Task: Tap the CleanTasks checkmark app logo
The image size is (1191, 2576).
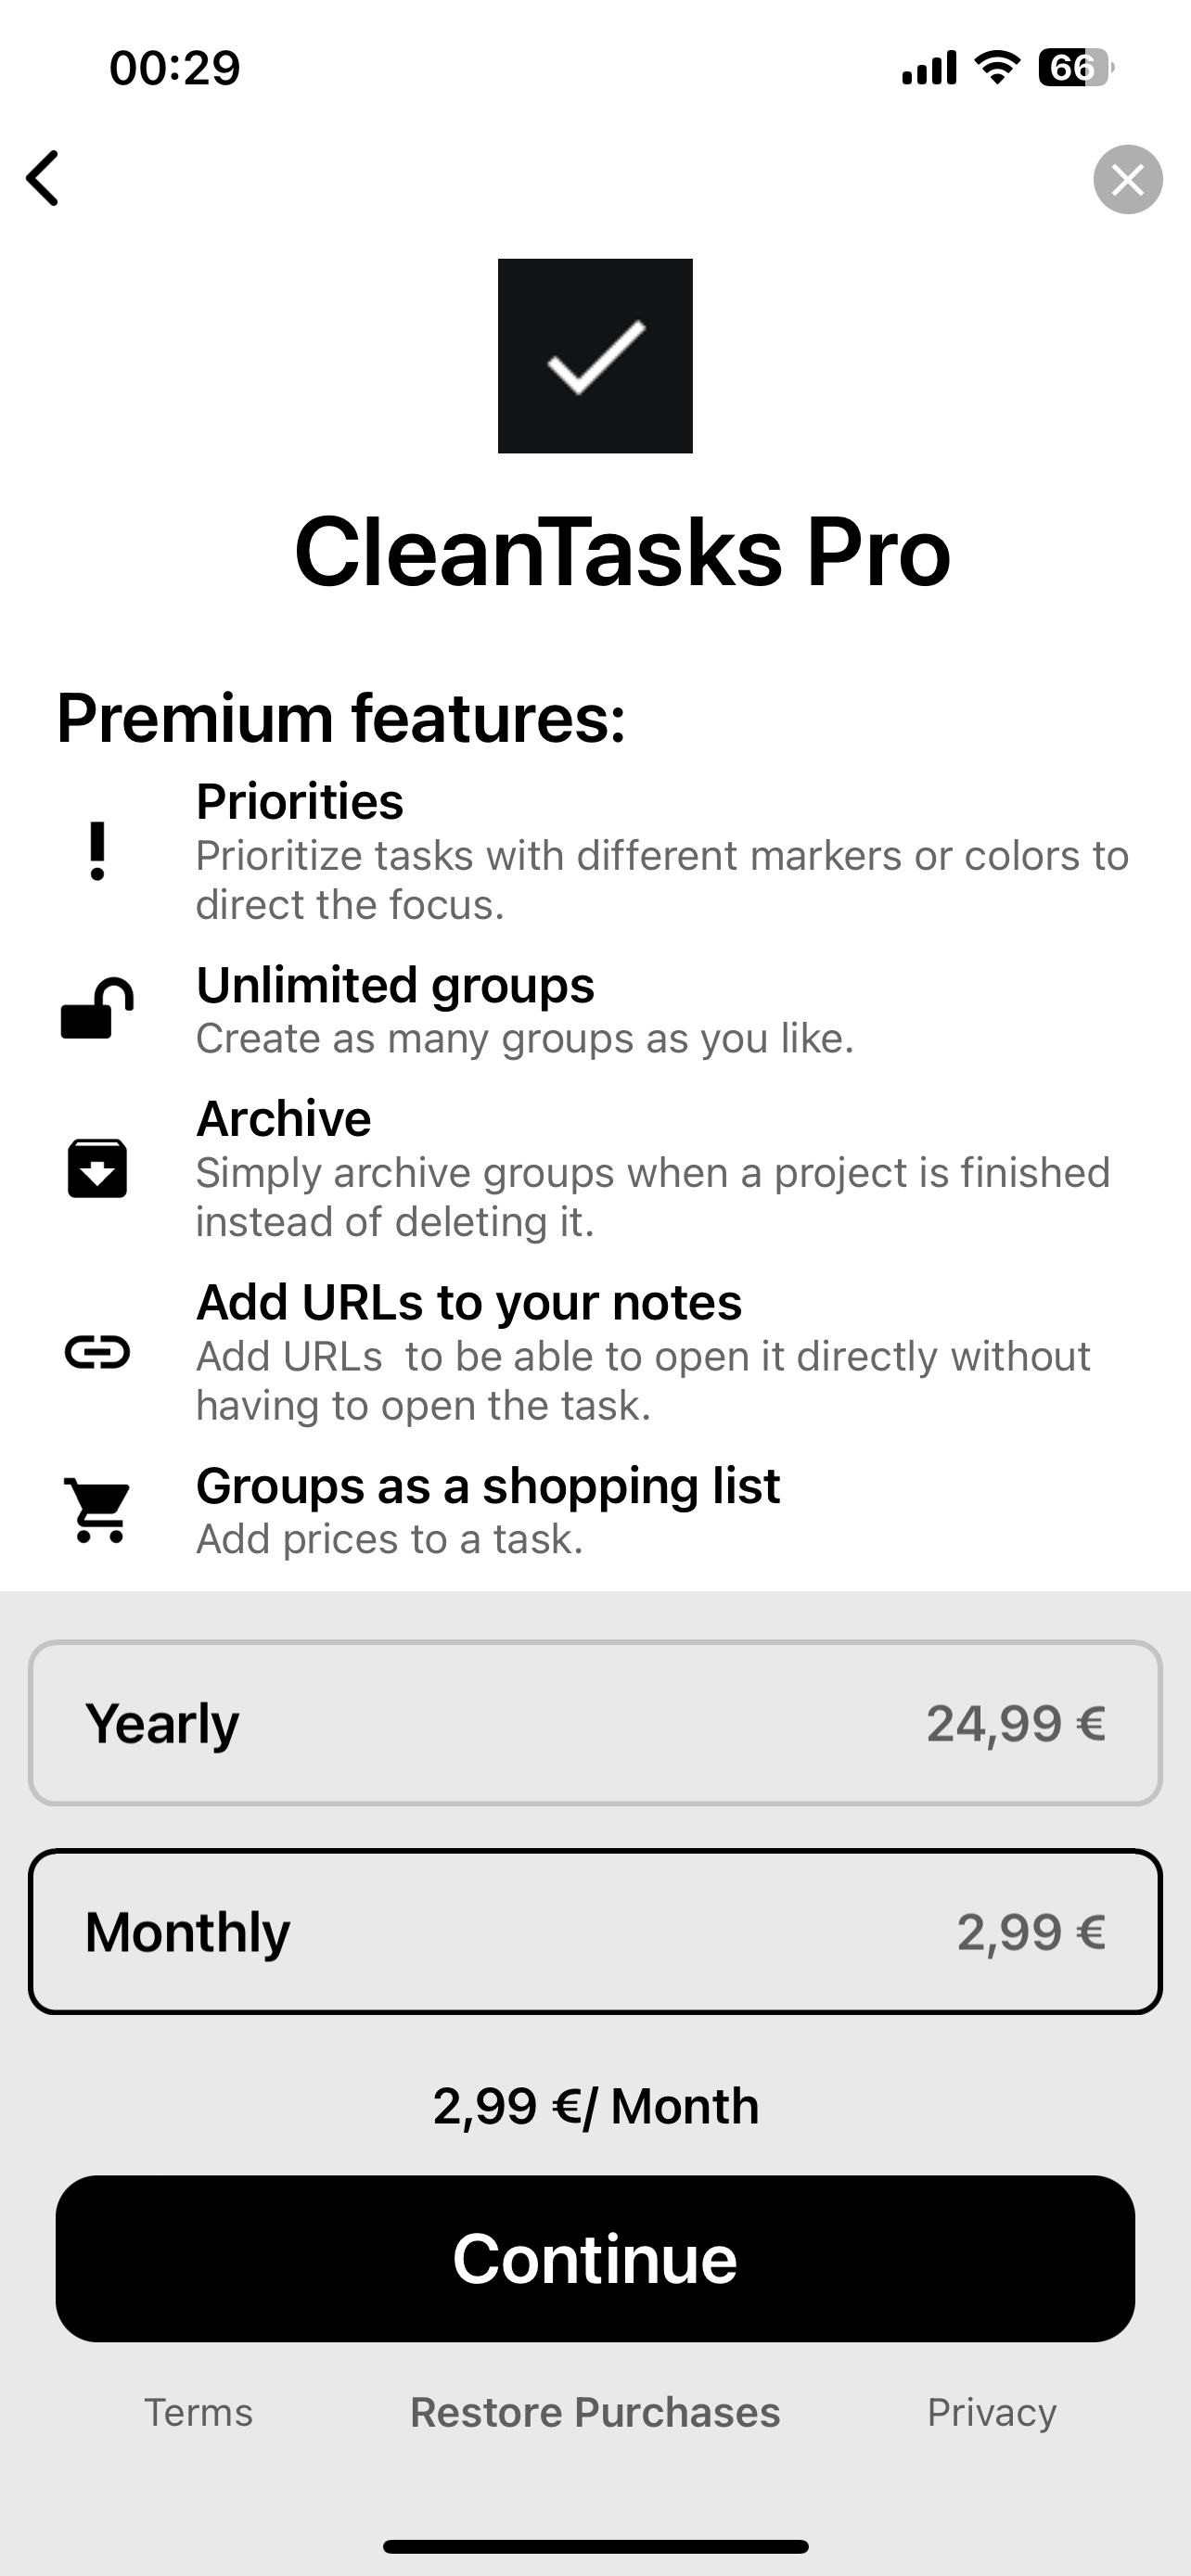Action: pyautogui.click(x=595, y=356)
